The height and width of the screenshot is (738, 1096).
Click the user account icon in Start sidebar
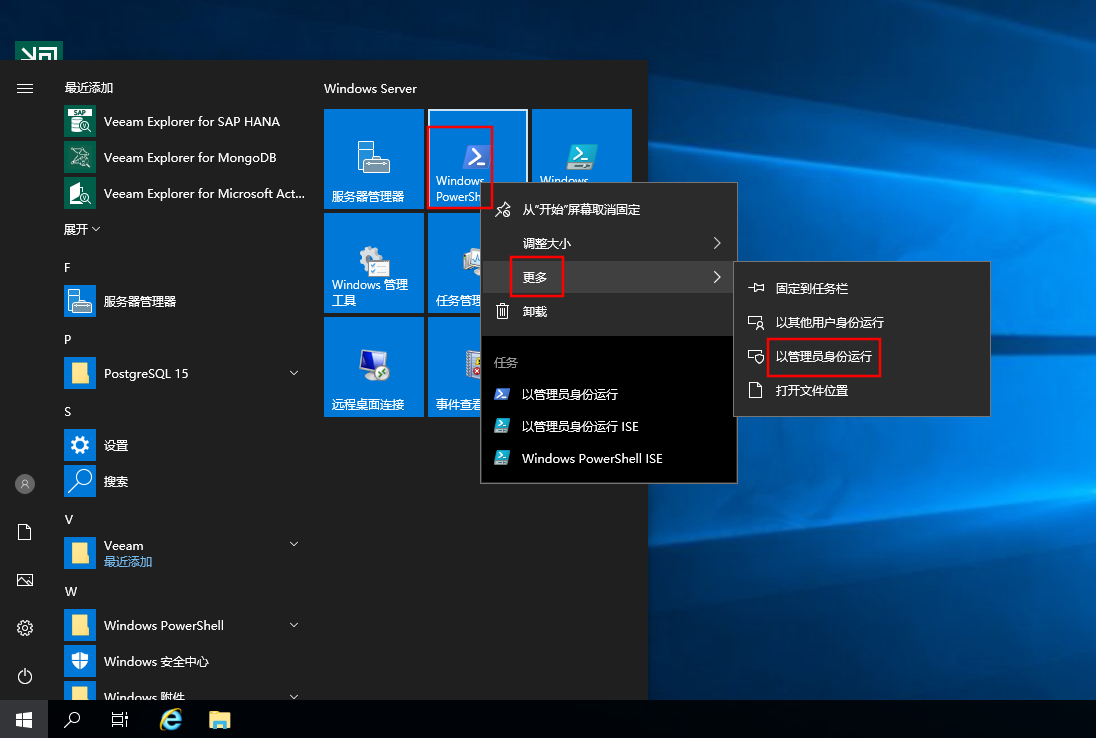tap(24, 484)
